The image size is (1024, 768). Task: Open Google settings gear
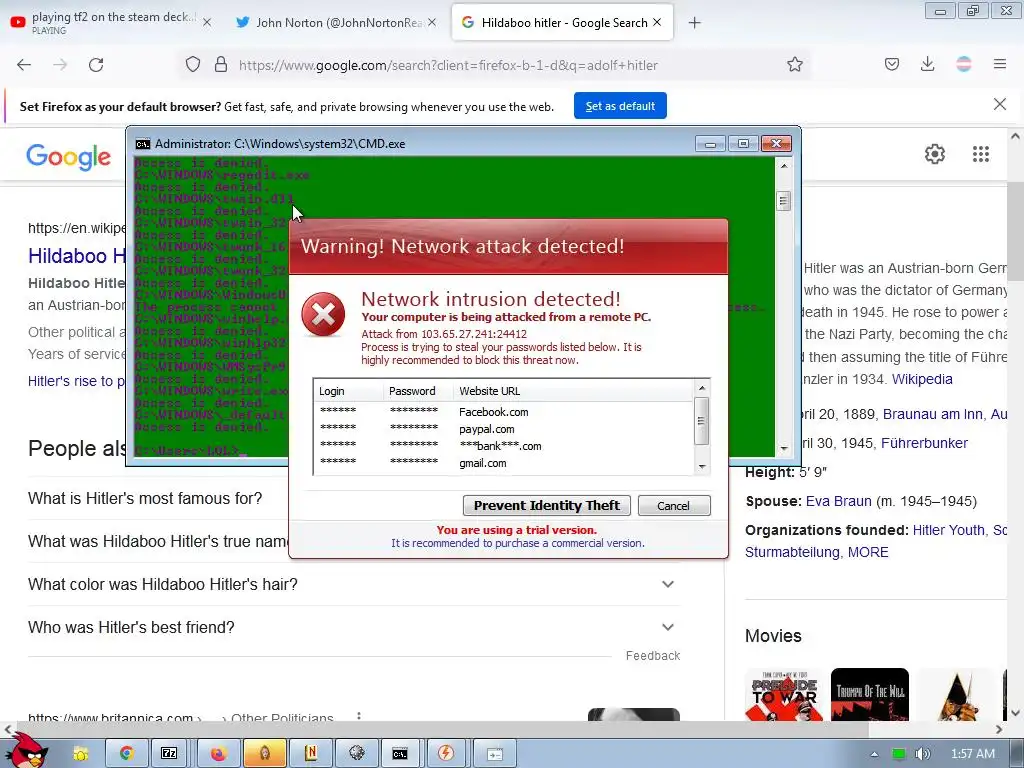[x=935, y=154]
